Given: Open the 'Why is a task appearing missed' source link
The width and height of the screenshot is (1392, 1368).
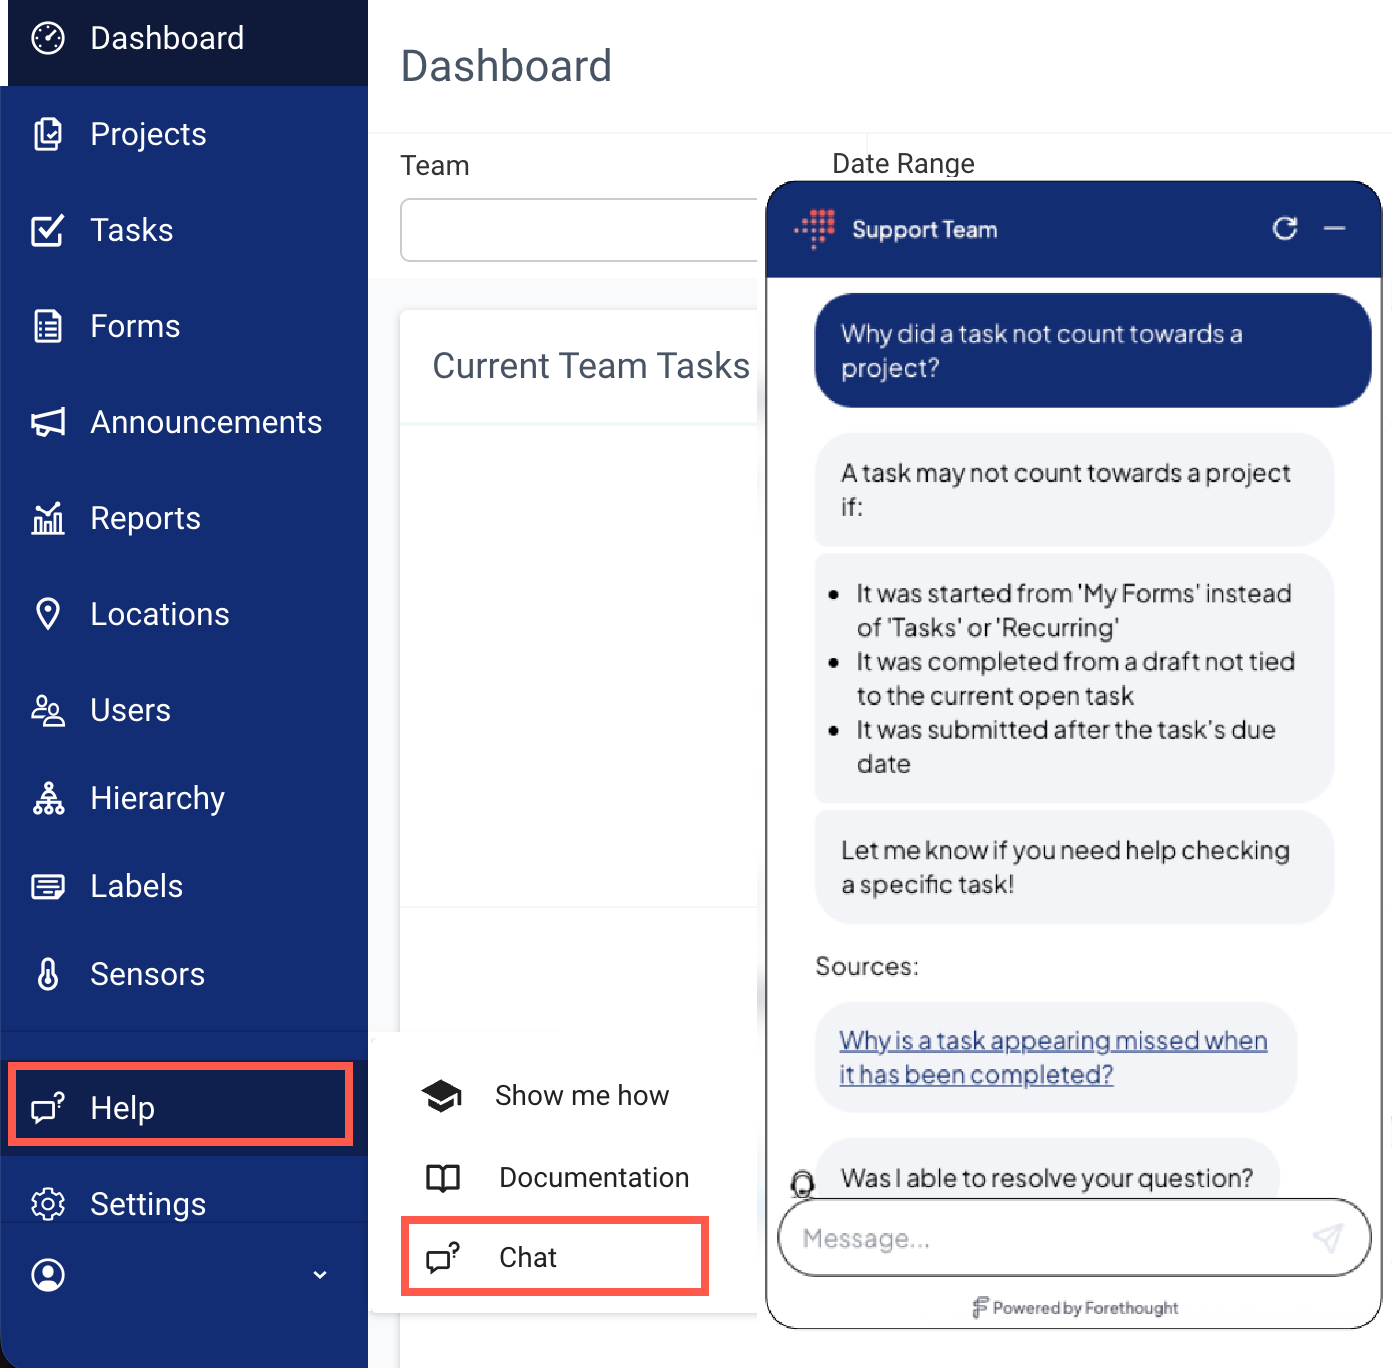Looking at the screenshot, I should point(1053,1057).
